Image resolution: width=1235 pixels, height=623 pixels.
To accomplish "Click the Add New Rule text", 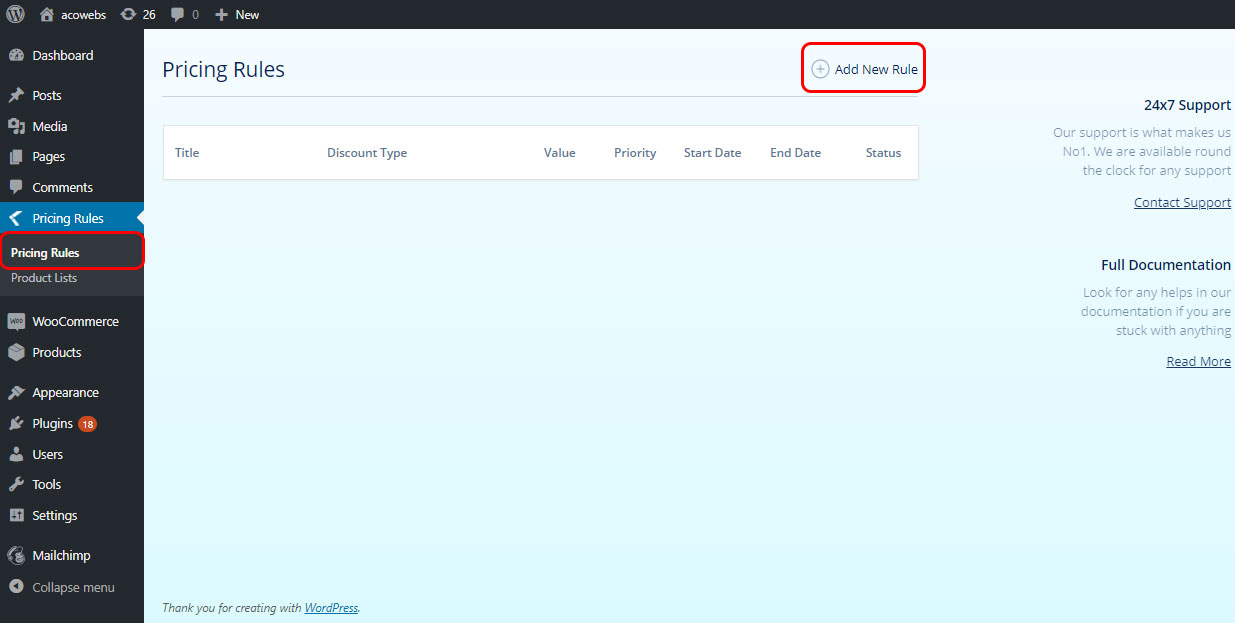I will [x=876, y=69].
